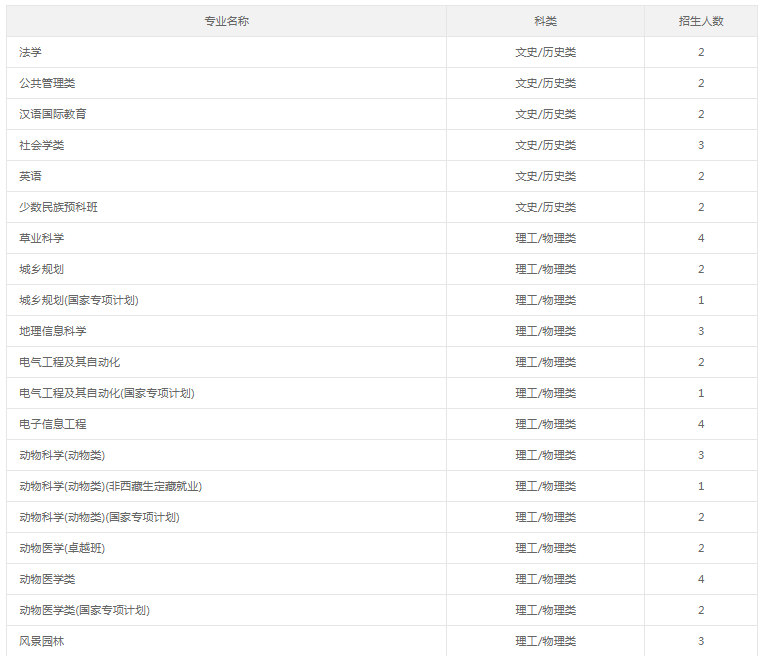Click 文史/历史类 in the 汉语国际教育 row
Viewport: 764px width, 656px height.
tap(546, 114)
